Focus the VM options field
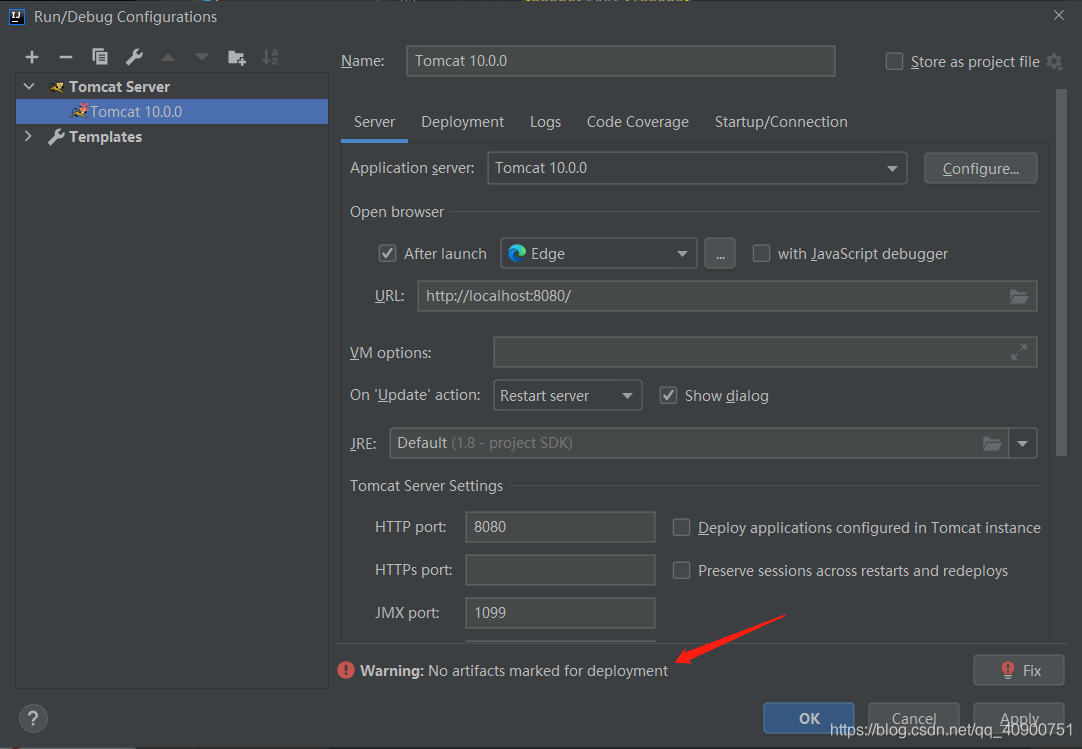Screen dimensions: 1082x749 click(x=765, y=352)
